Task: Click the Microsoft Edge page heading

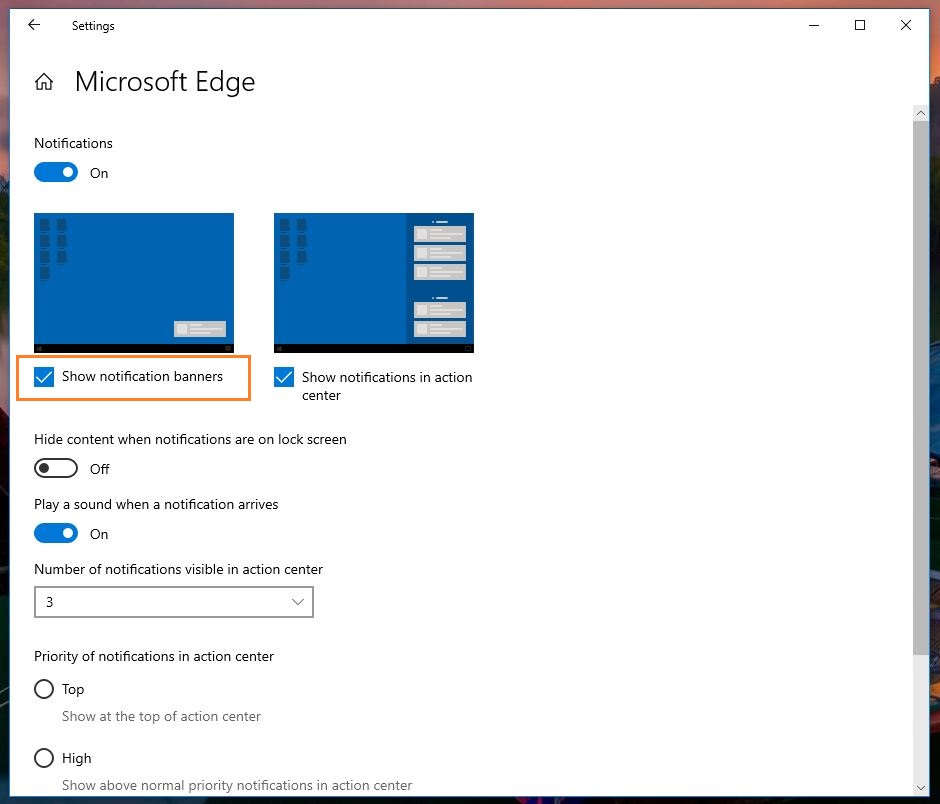Action: pyautogui.click(x=165, y=82)
